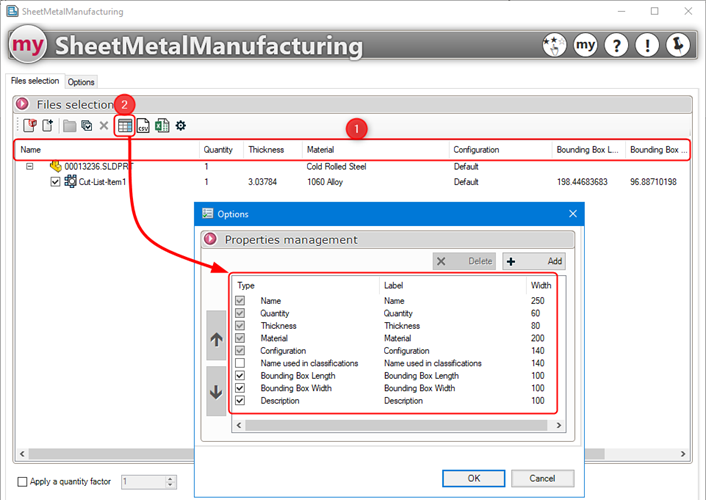Switch to the Options tab

tap(81, 82)
